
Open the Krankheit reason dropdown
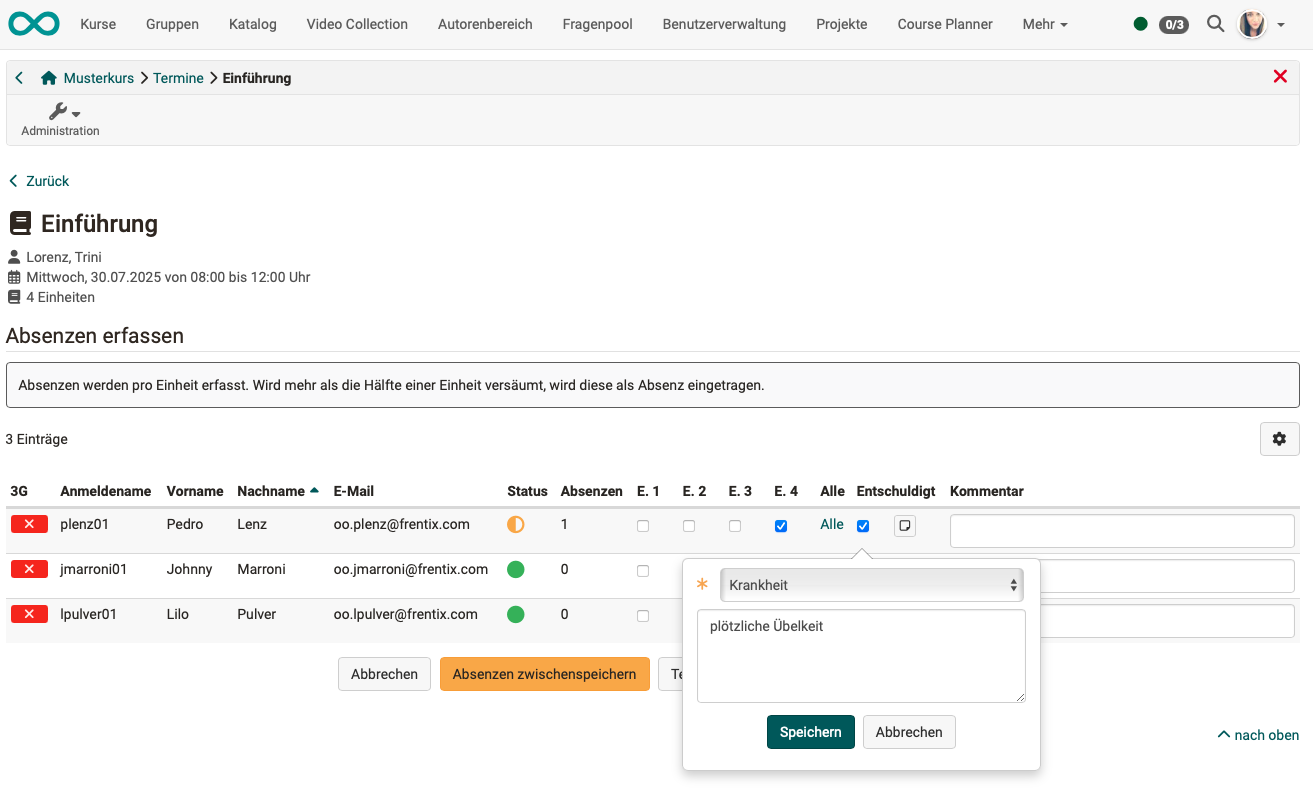click(871, 584)
